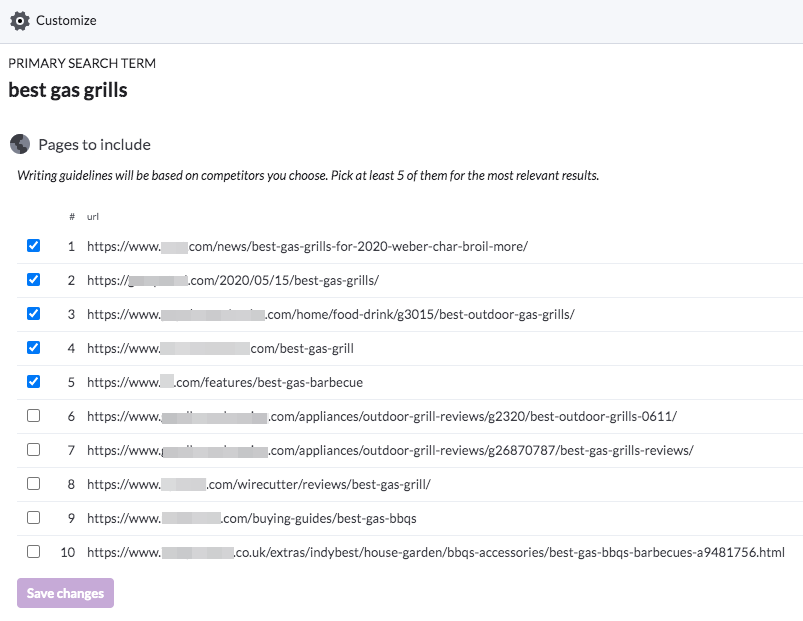Open the wirecutter best-gas-grill URL
The height and width of the screenshot is (621, 803).
tap(259, 484)
